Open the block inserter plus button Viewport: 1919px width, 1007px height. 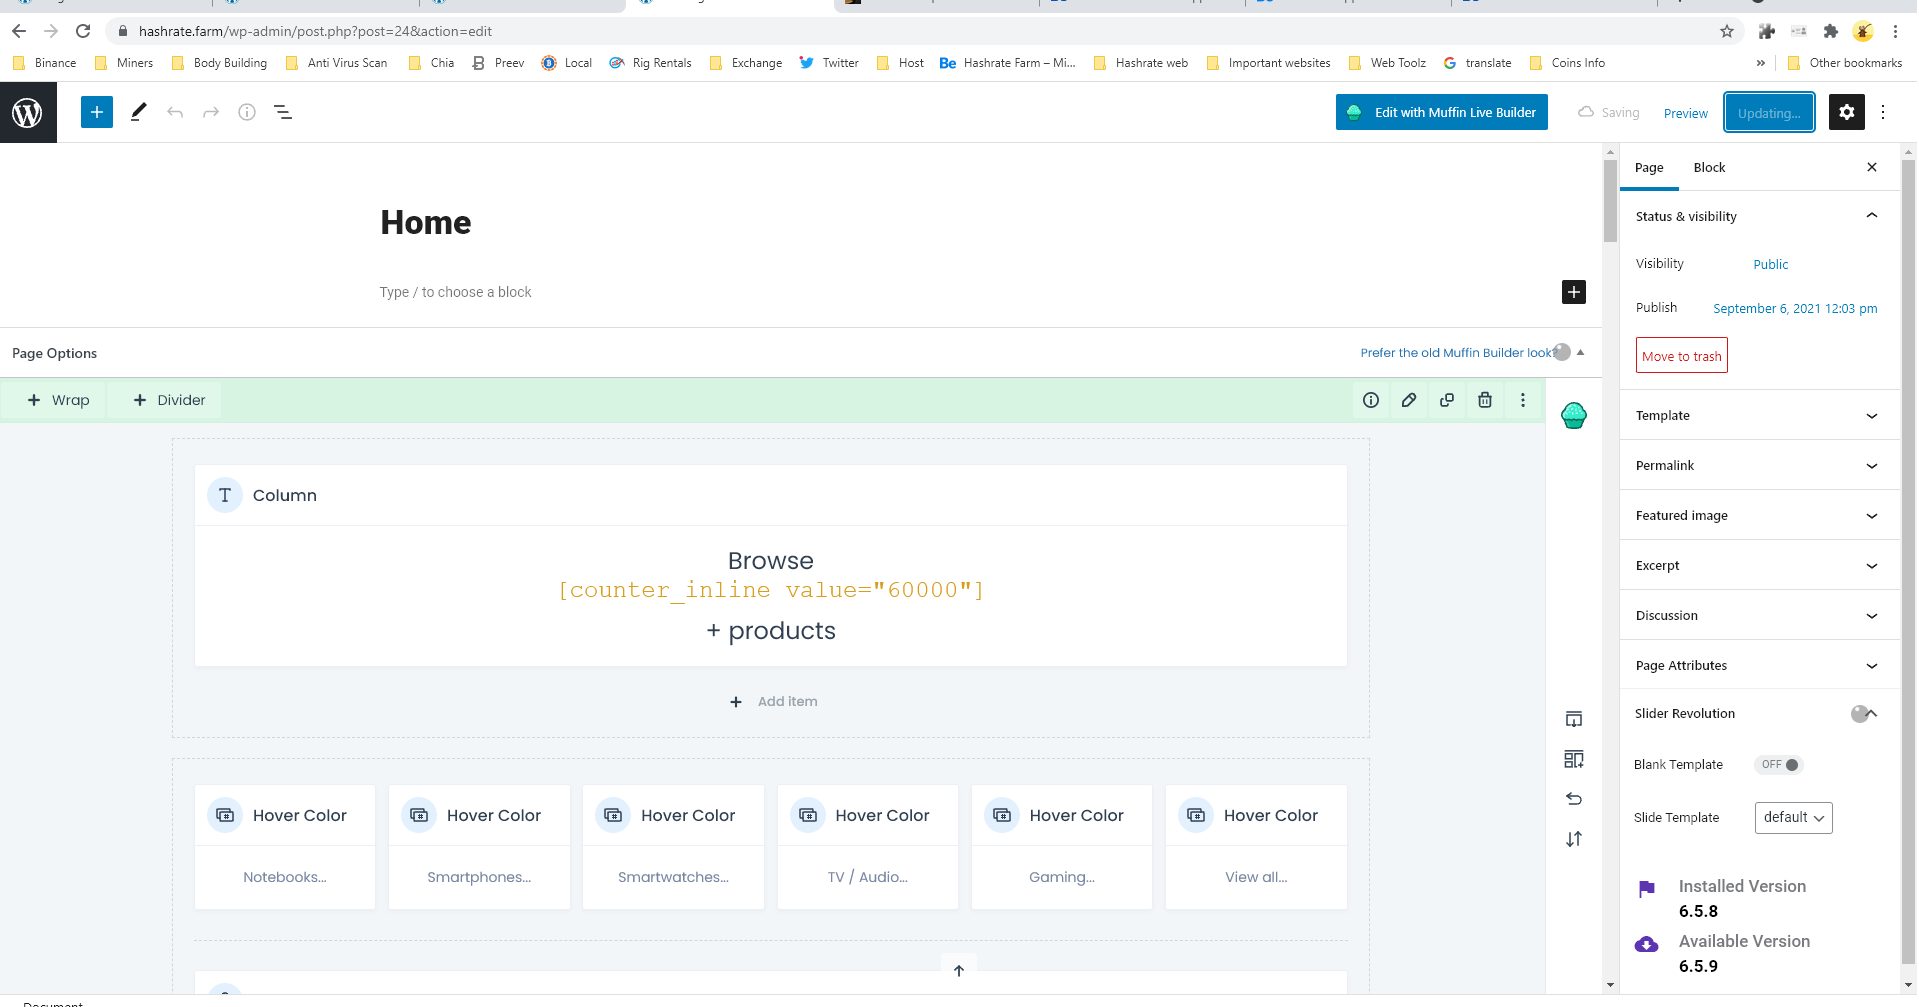pos(97,112)
